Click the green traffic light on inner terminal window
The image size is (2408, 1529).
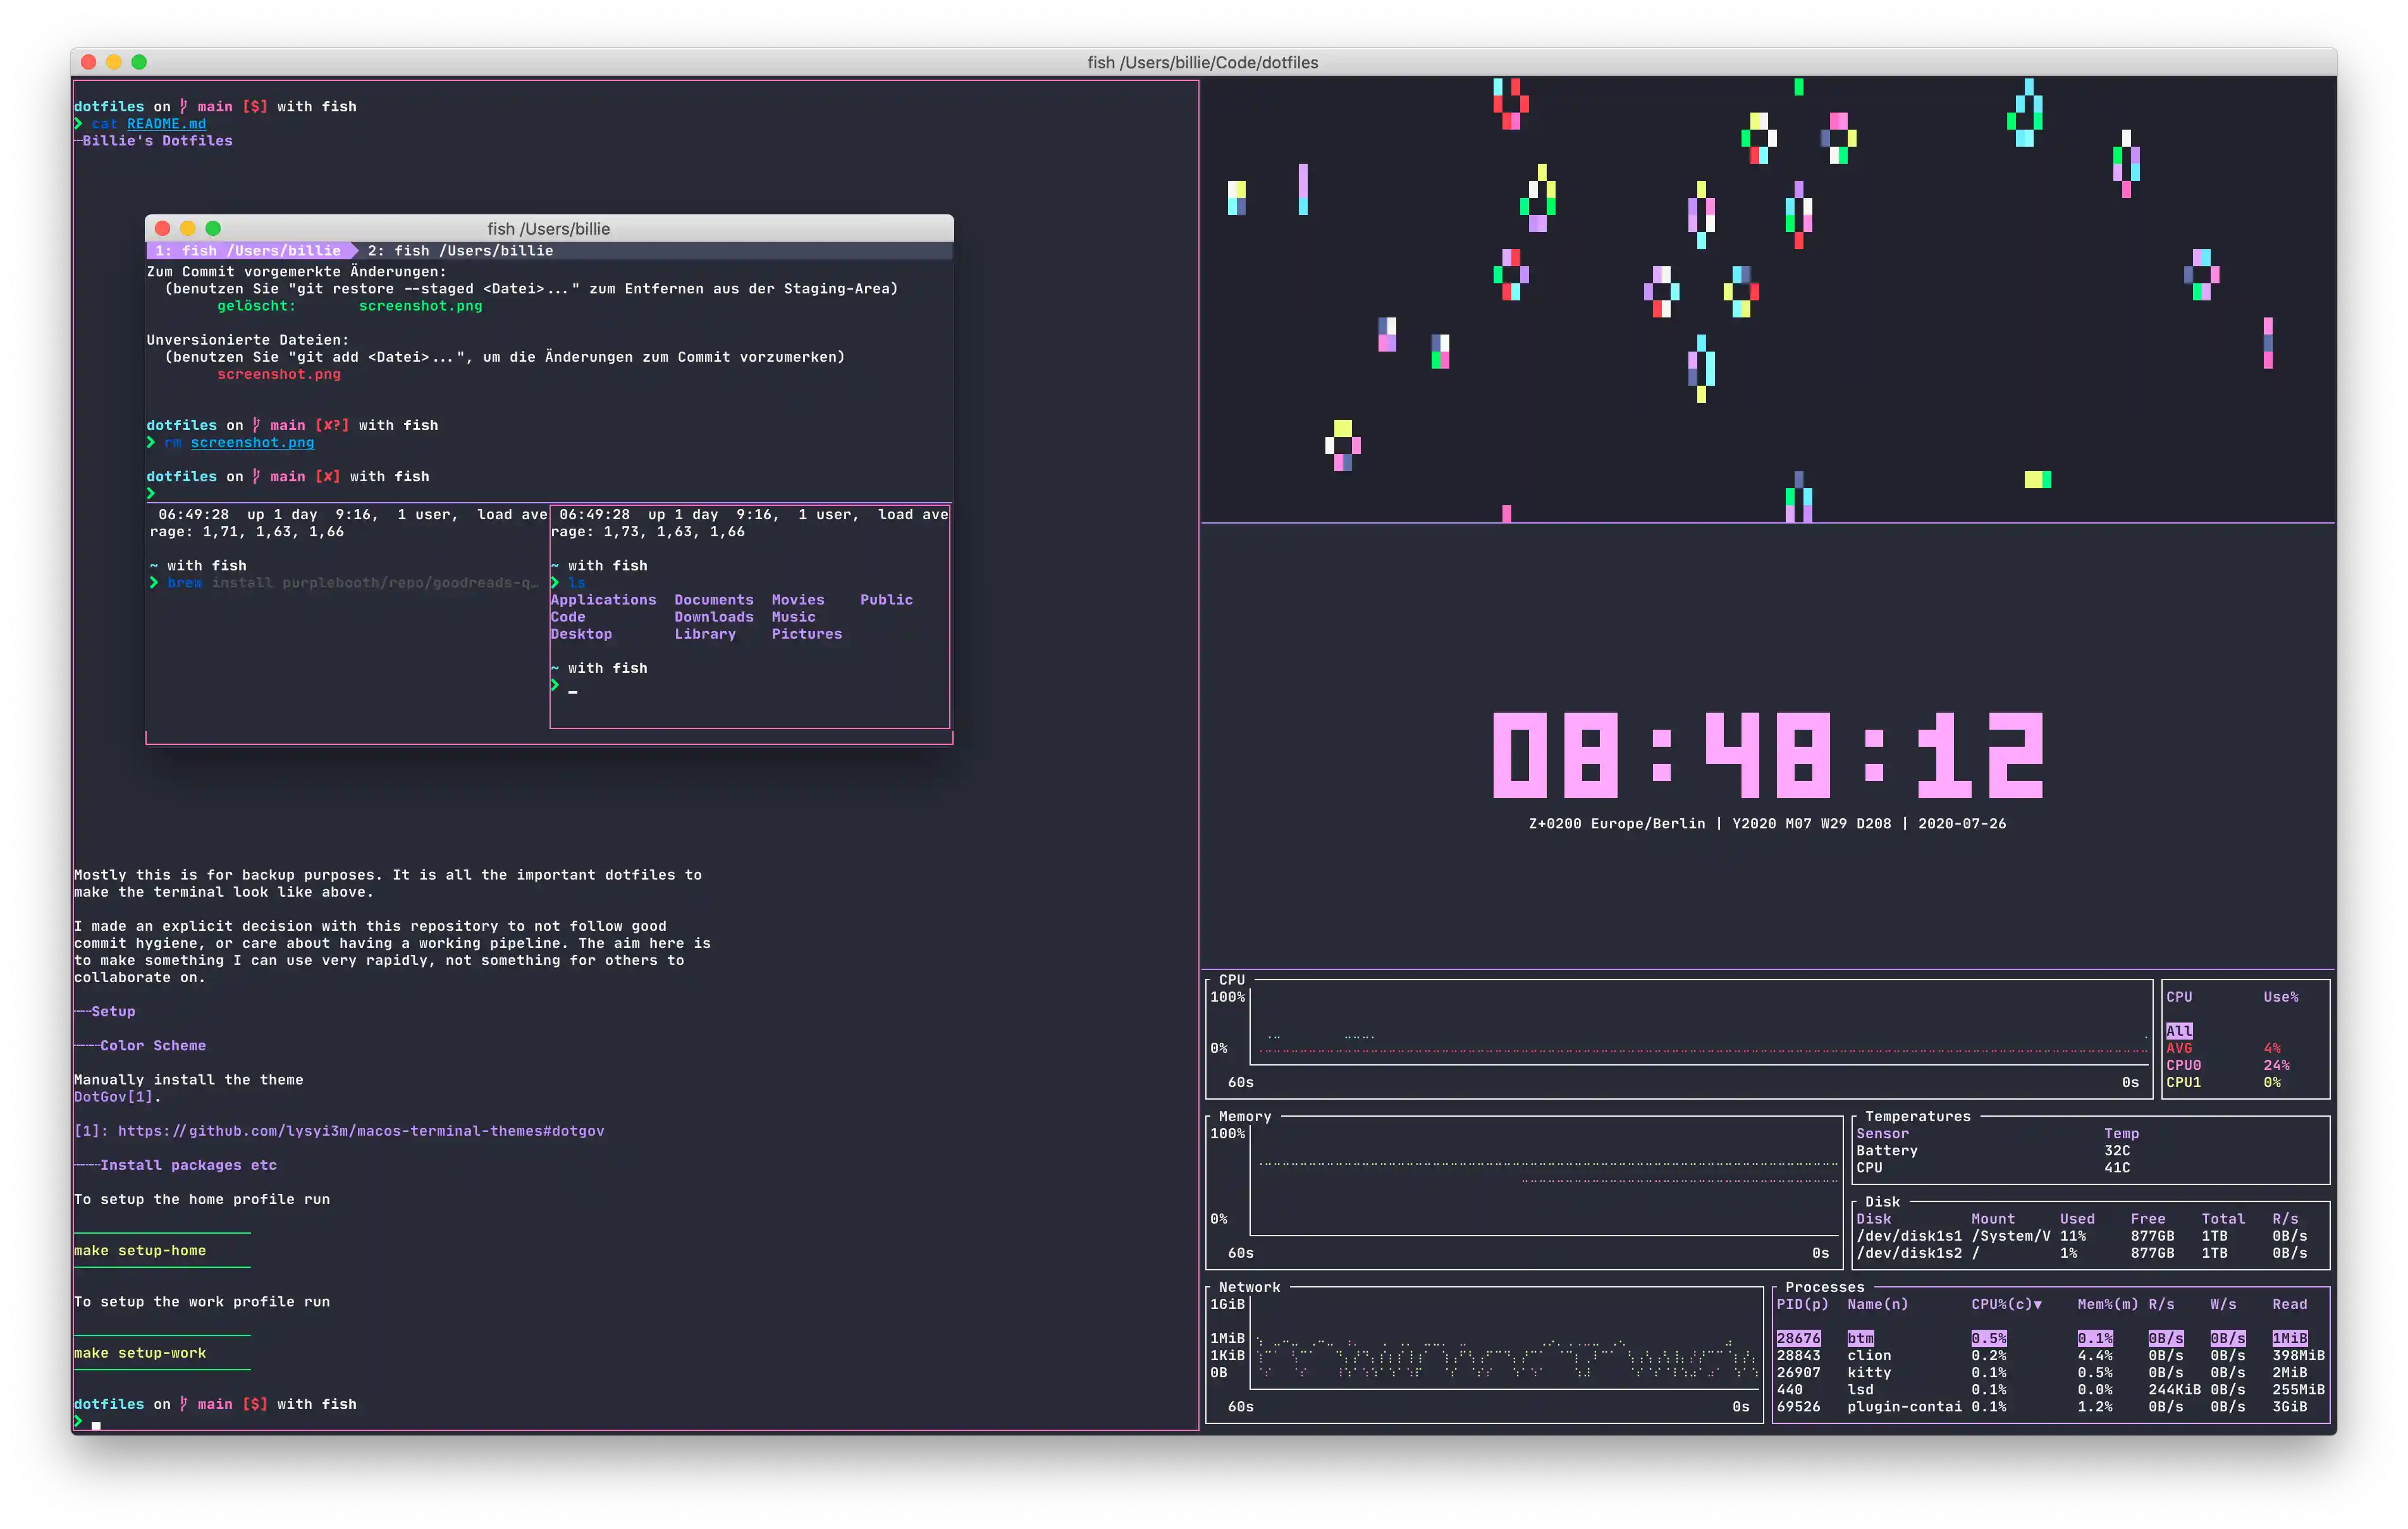point(214,228)
